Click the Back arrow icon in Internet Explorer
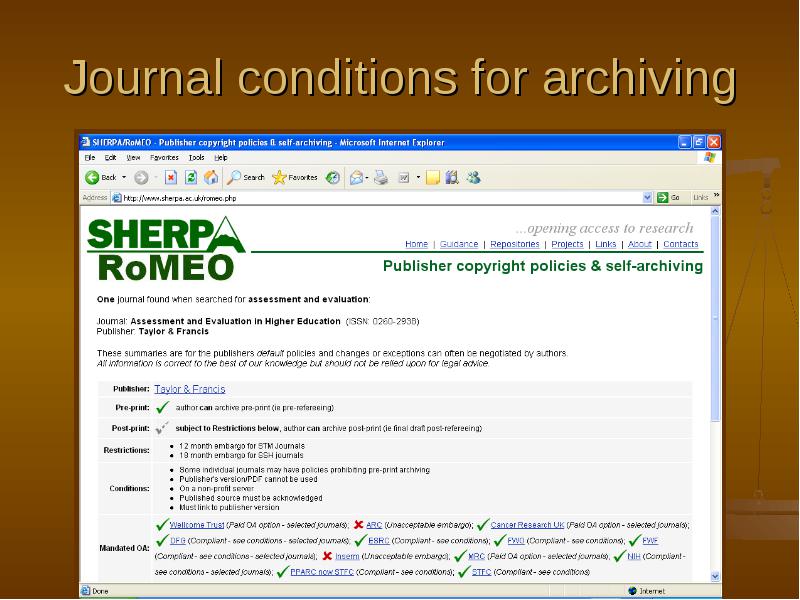Screen dimensions: 800x600 (92, 178)
